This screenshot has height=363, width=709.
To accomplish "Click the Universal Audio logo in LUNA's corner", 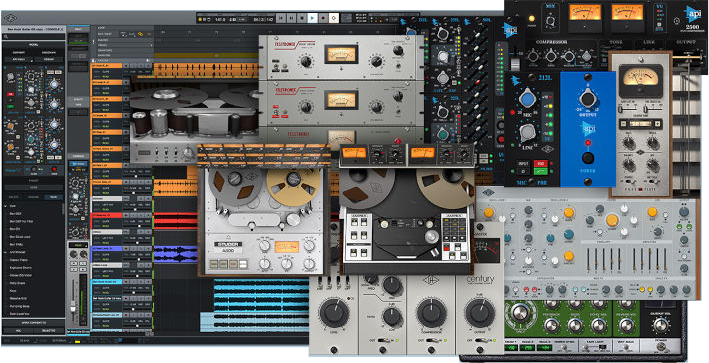I will click(10, 19).
